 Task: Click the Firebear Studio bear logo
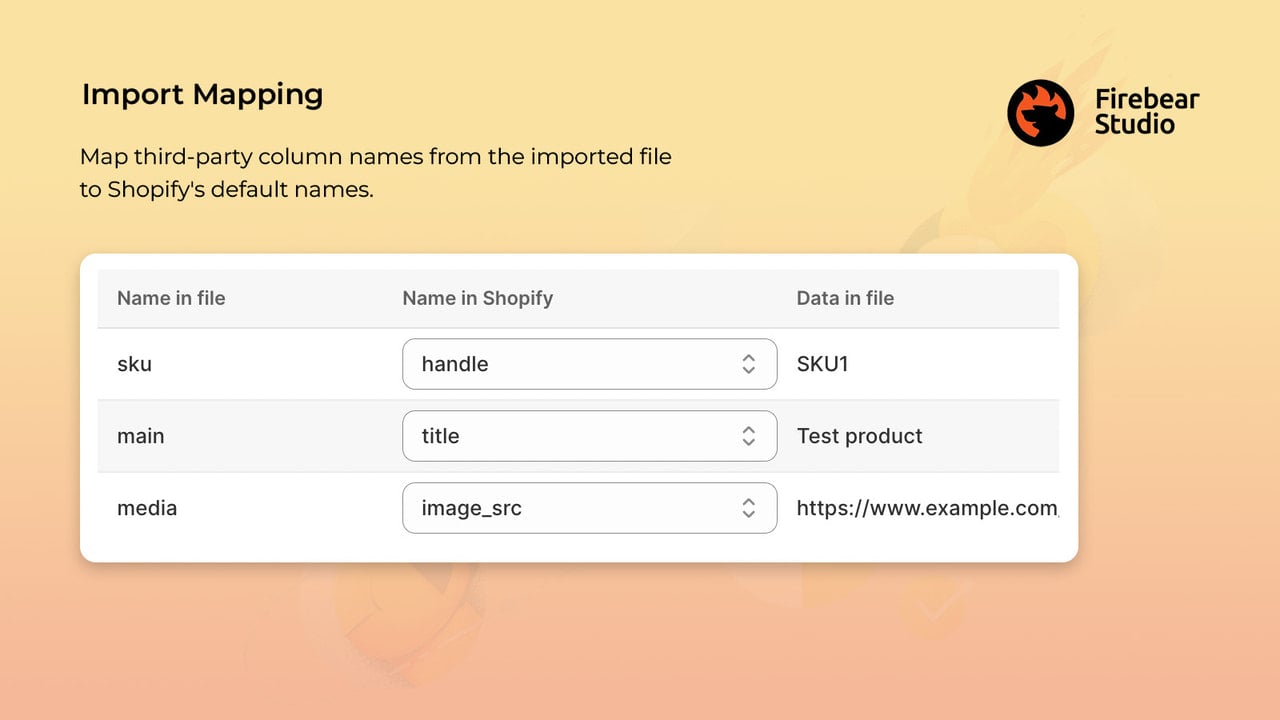pyautogui.click(x=1040, y=113)
